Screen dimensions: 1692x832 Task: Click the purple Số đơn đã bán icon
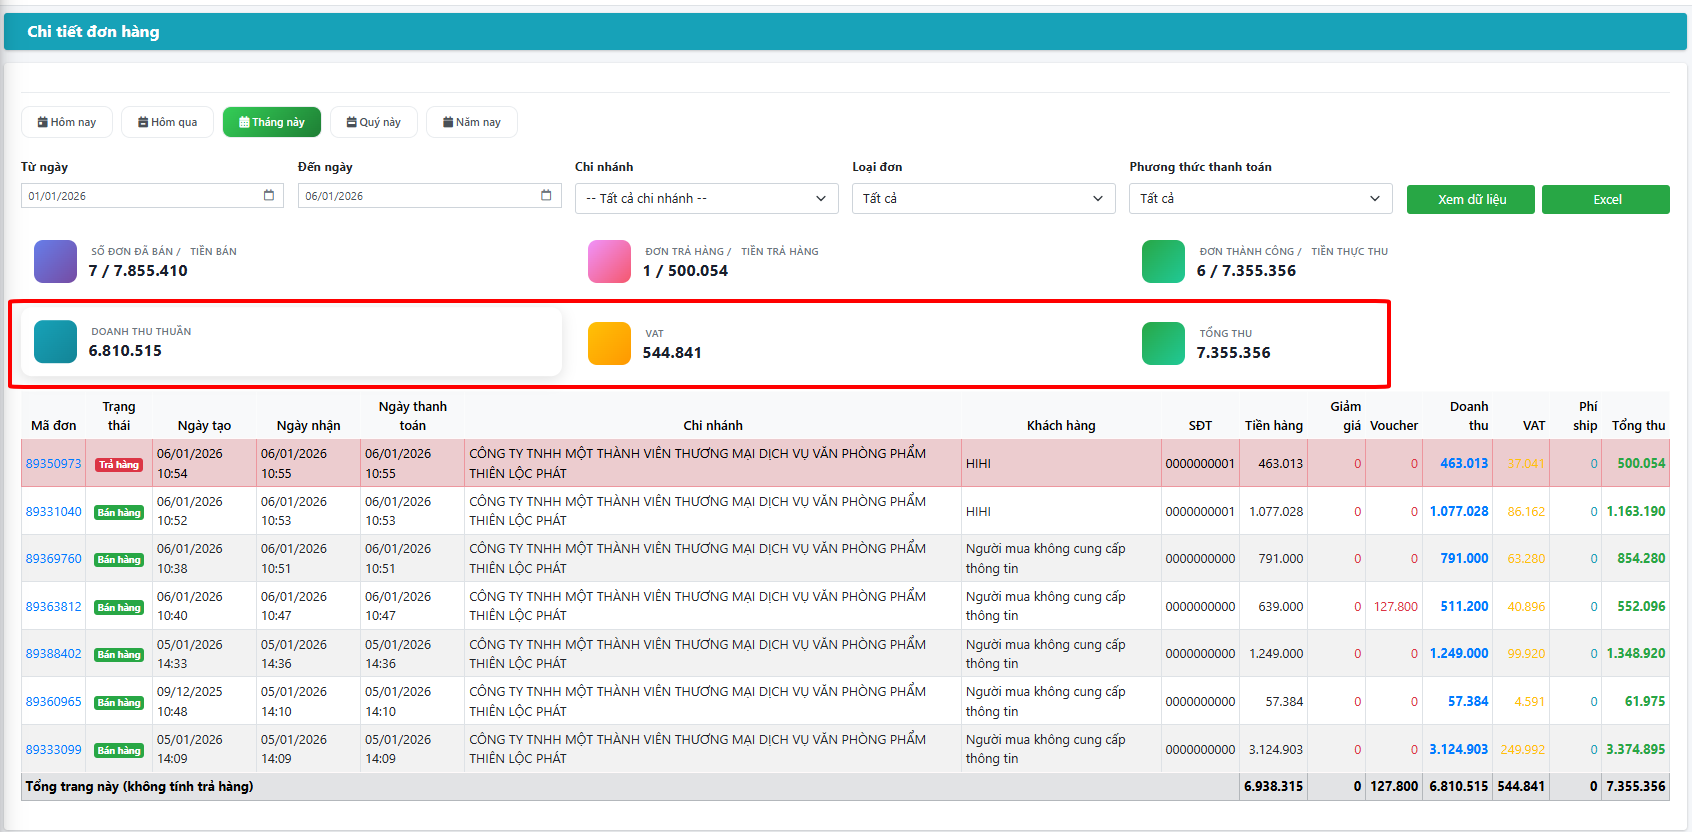coord(55,262)
